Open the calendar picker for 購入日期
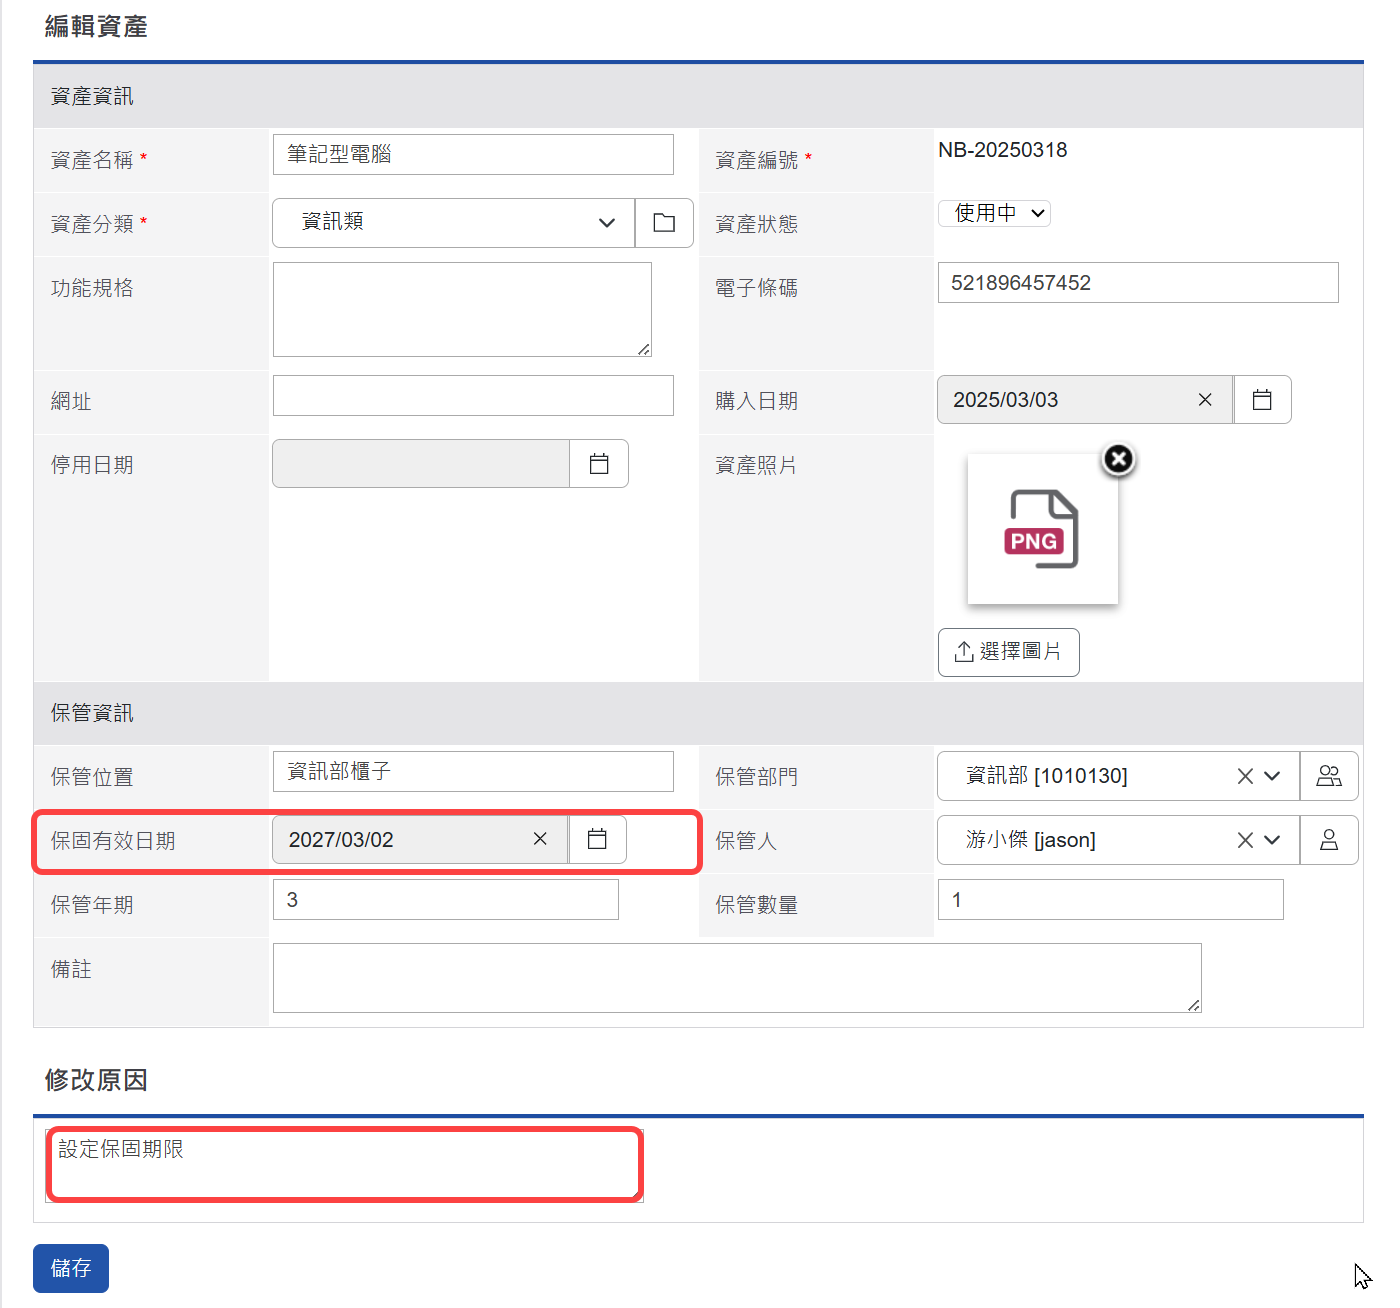Image resolution: width=1400 pixels, height=1308 pixels. [1262, 399]
